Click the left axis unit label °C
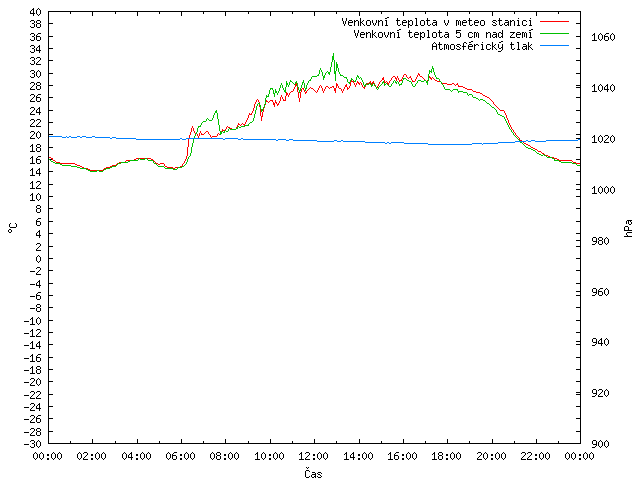Screen dimensions: 640x480 [x=13, y=228]
